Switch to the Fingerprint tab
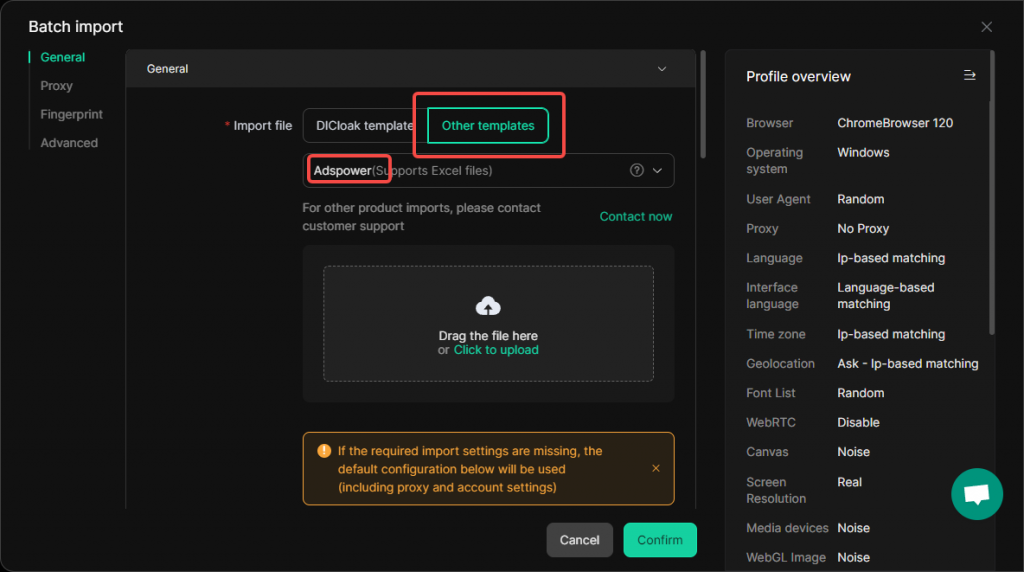 (x=71, y=114)
